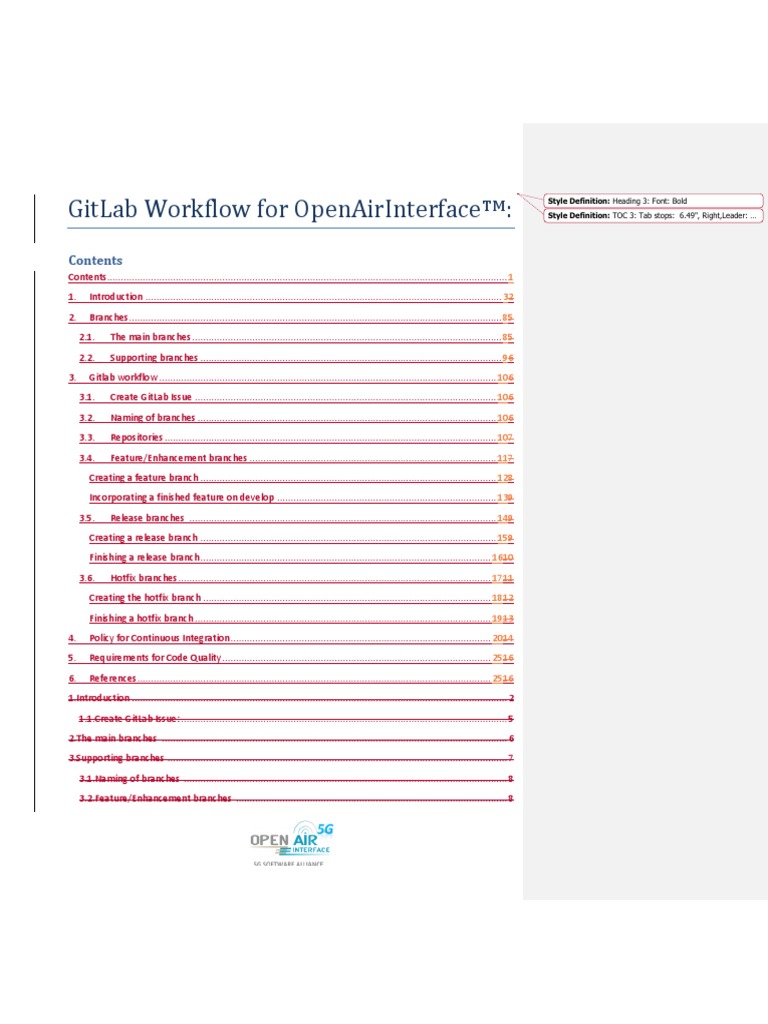Open '2.2. Supporting branches' entry
The height and width of the screenshot is (1024, 768).
pos(296,358)
